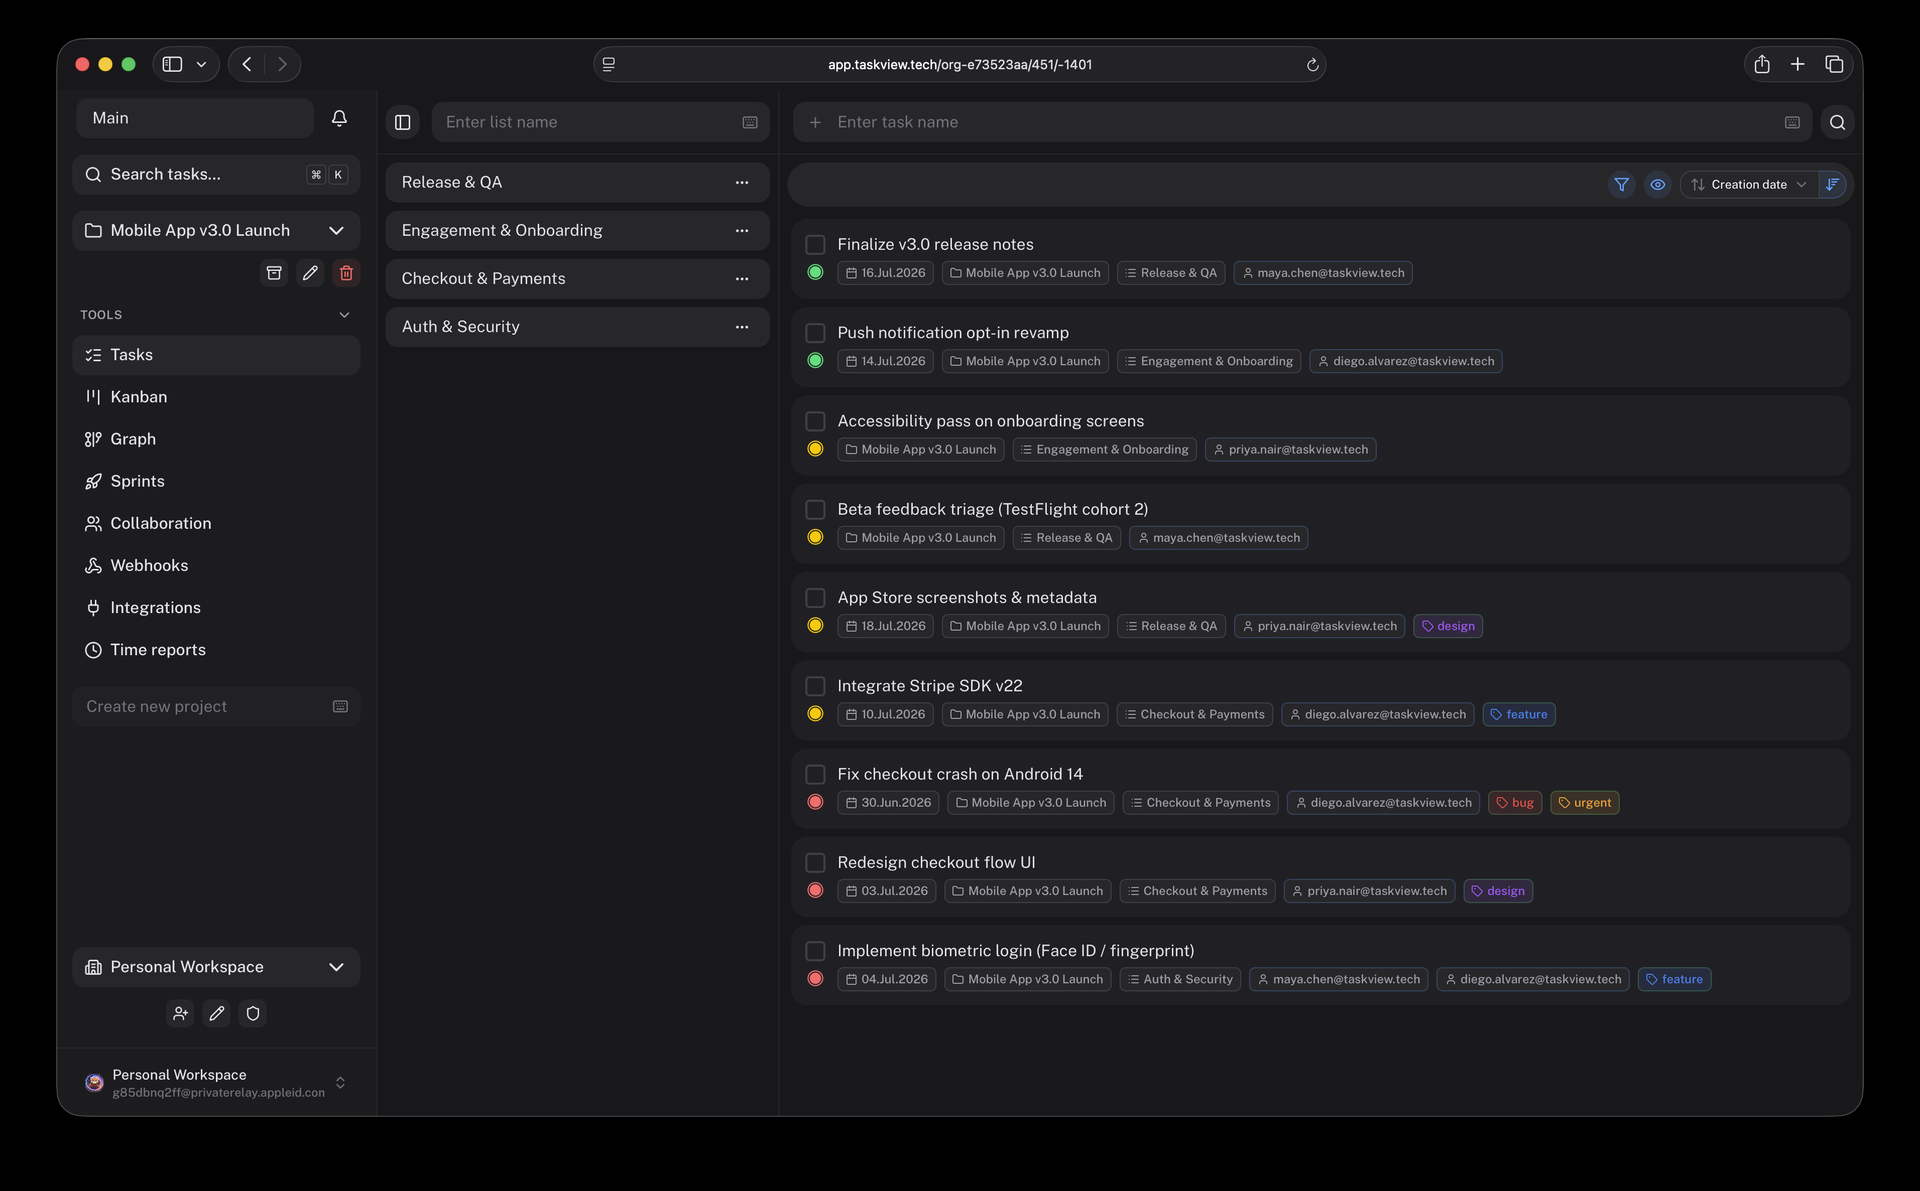
Task: Check the Integrate Stripe SDK v22 task
Action: [x=815, y=686]
